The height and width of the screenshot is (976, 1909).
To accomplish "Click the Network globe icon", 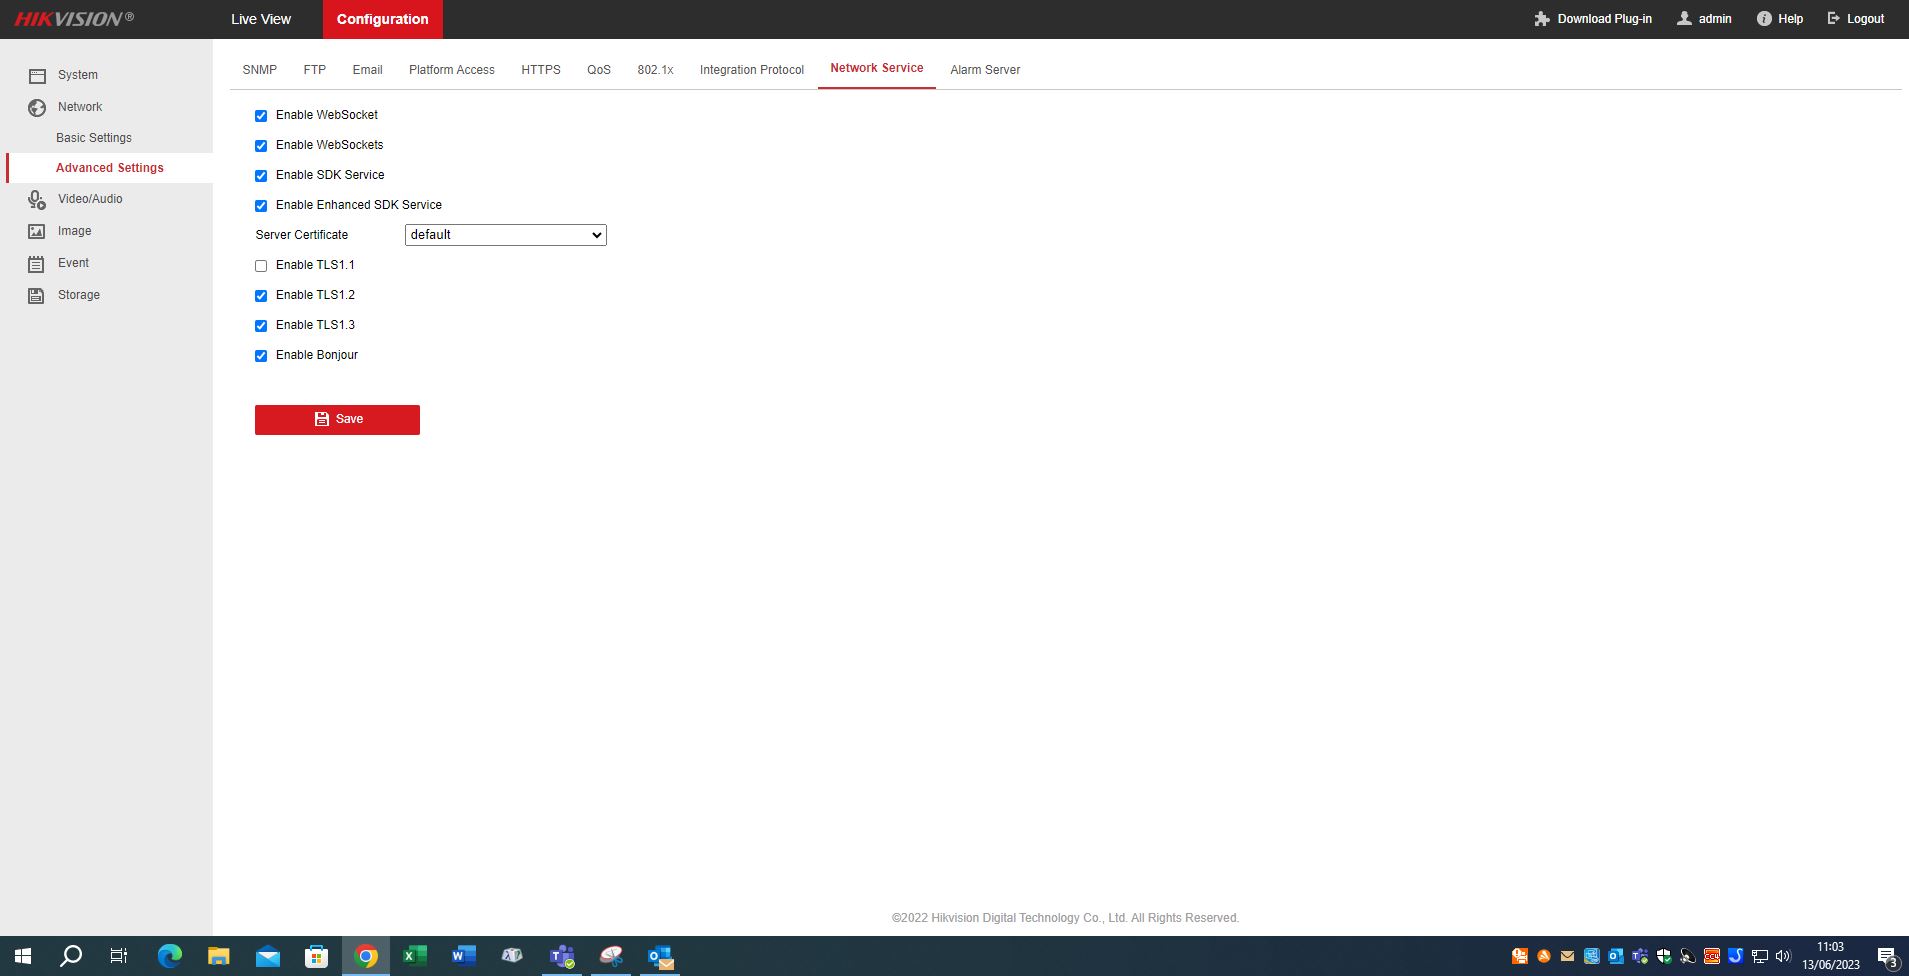I will tap(37, 108).
